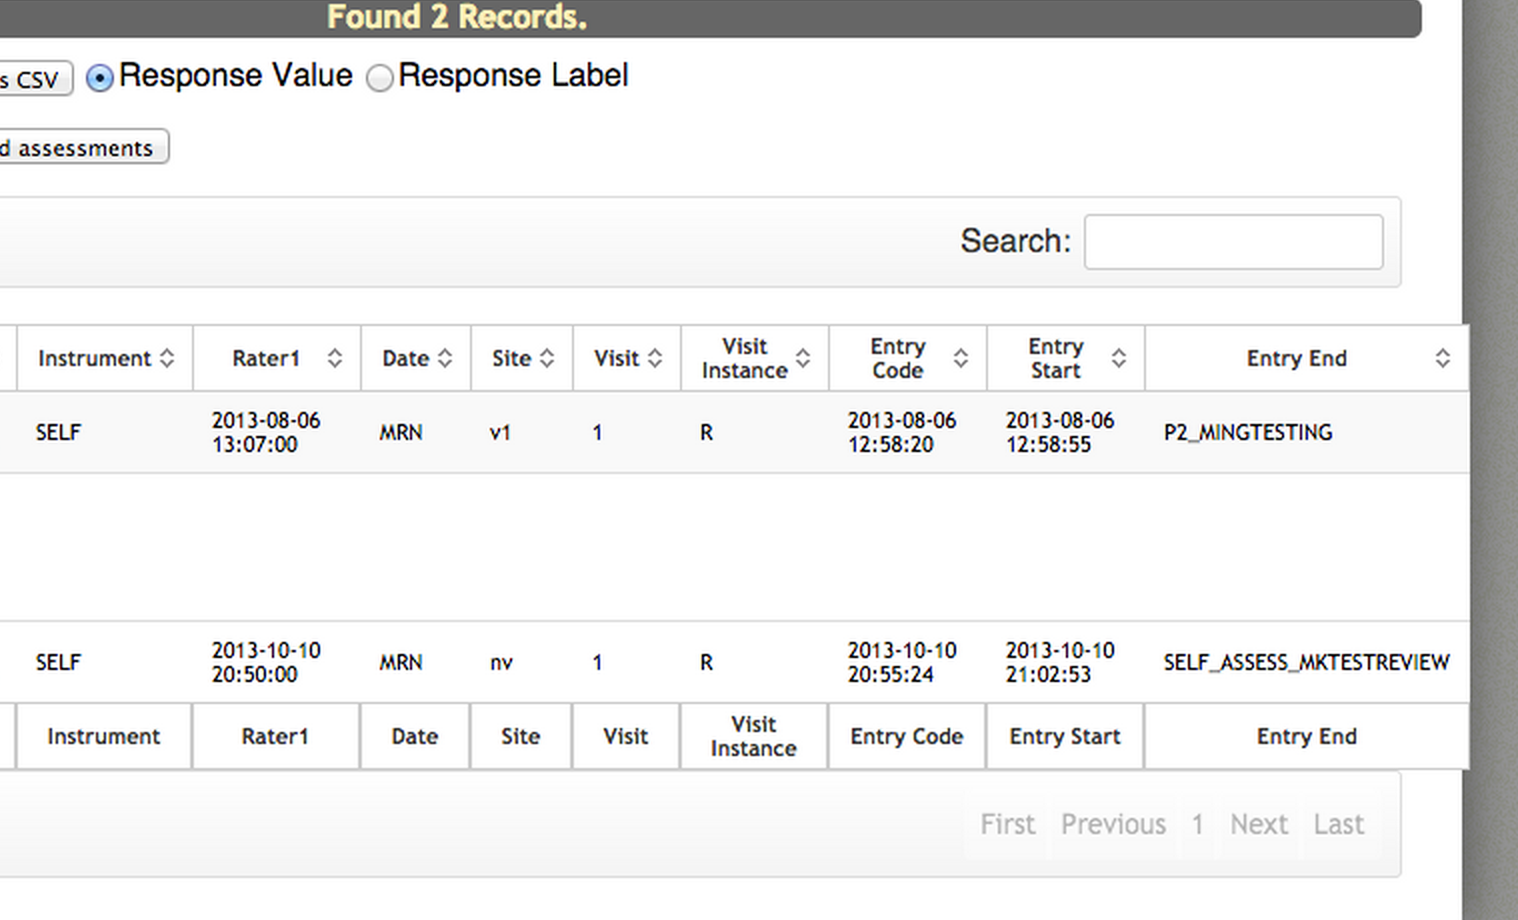Click the footer Visit Instance label

[x=754, y=736]
